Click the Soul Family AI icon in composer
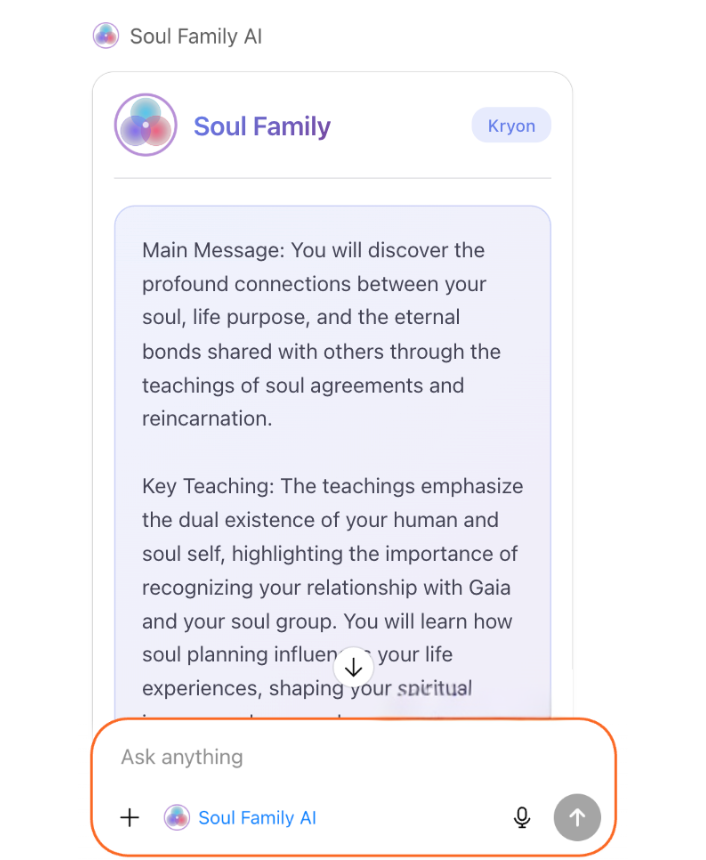Screen dimensions: 706x860 tap(177, 818)
